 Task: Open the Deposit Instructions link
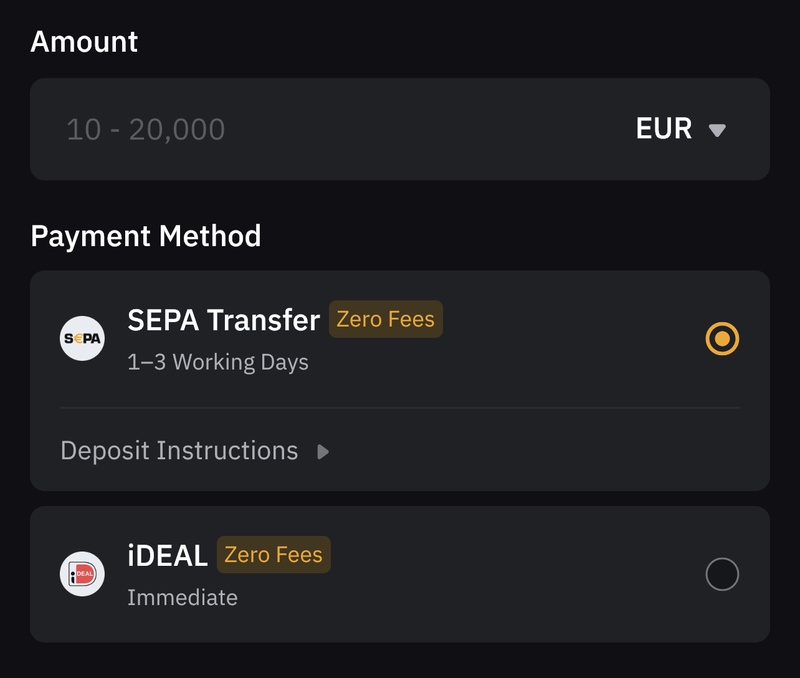point(179,451)
